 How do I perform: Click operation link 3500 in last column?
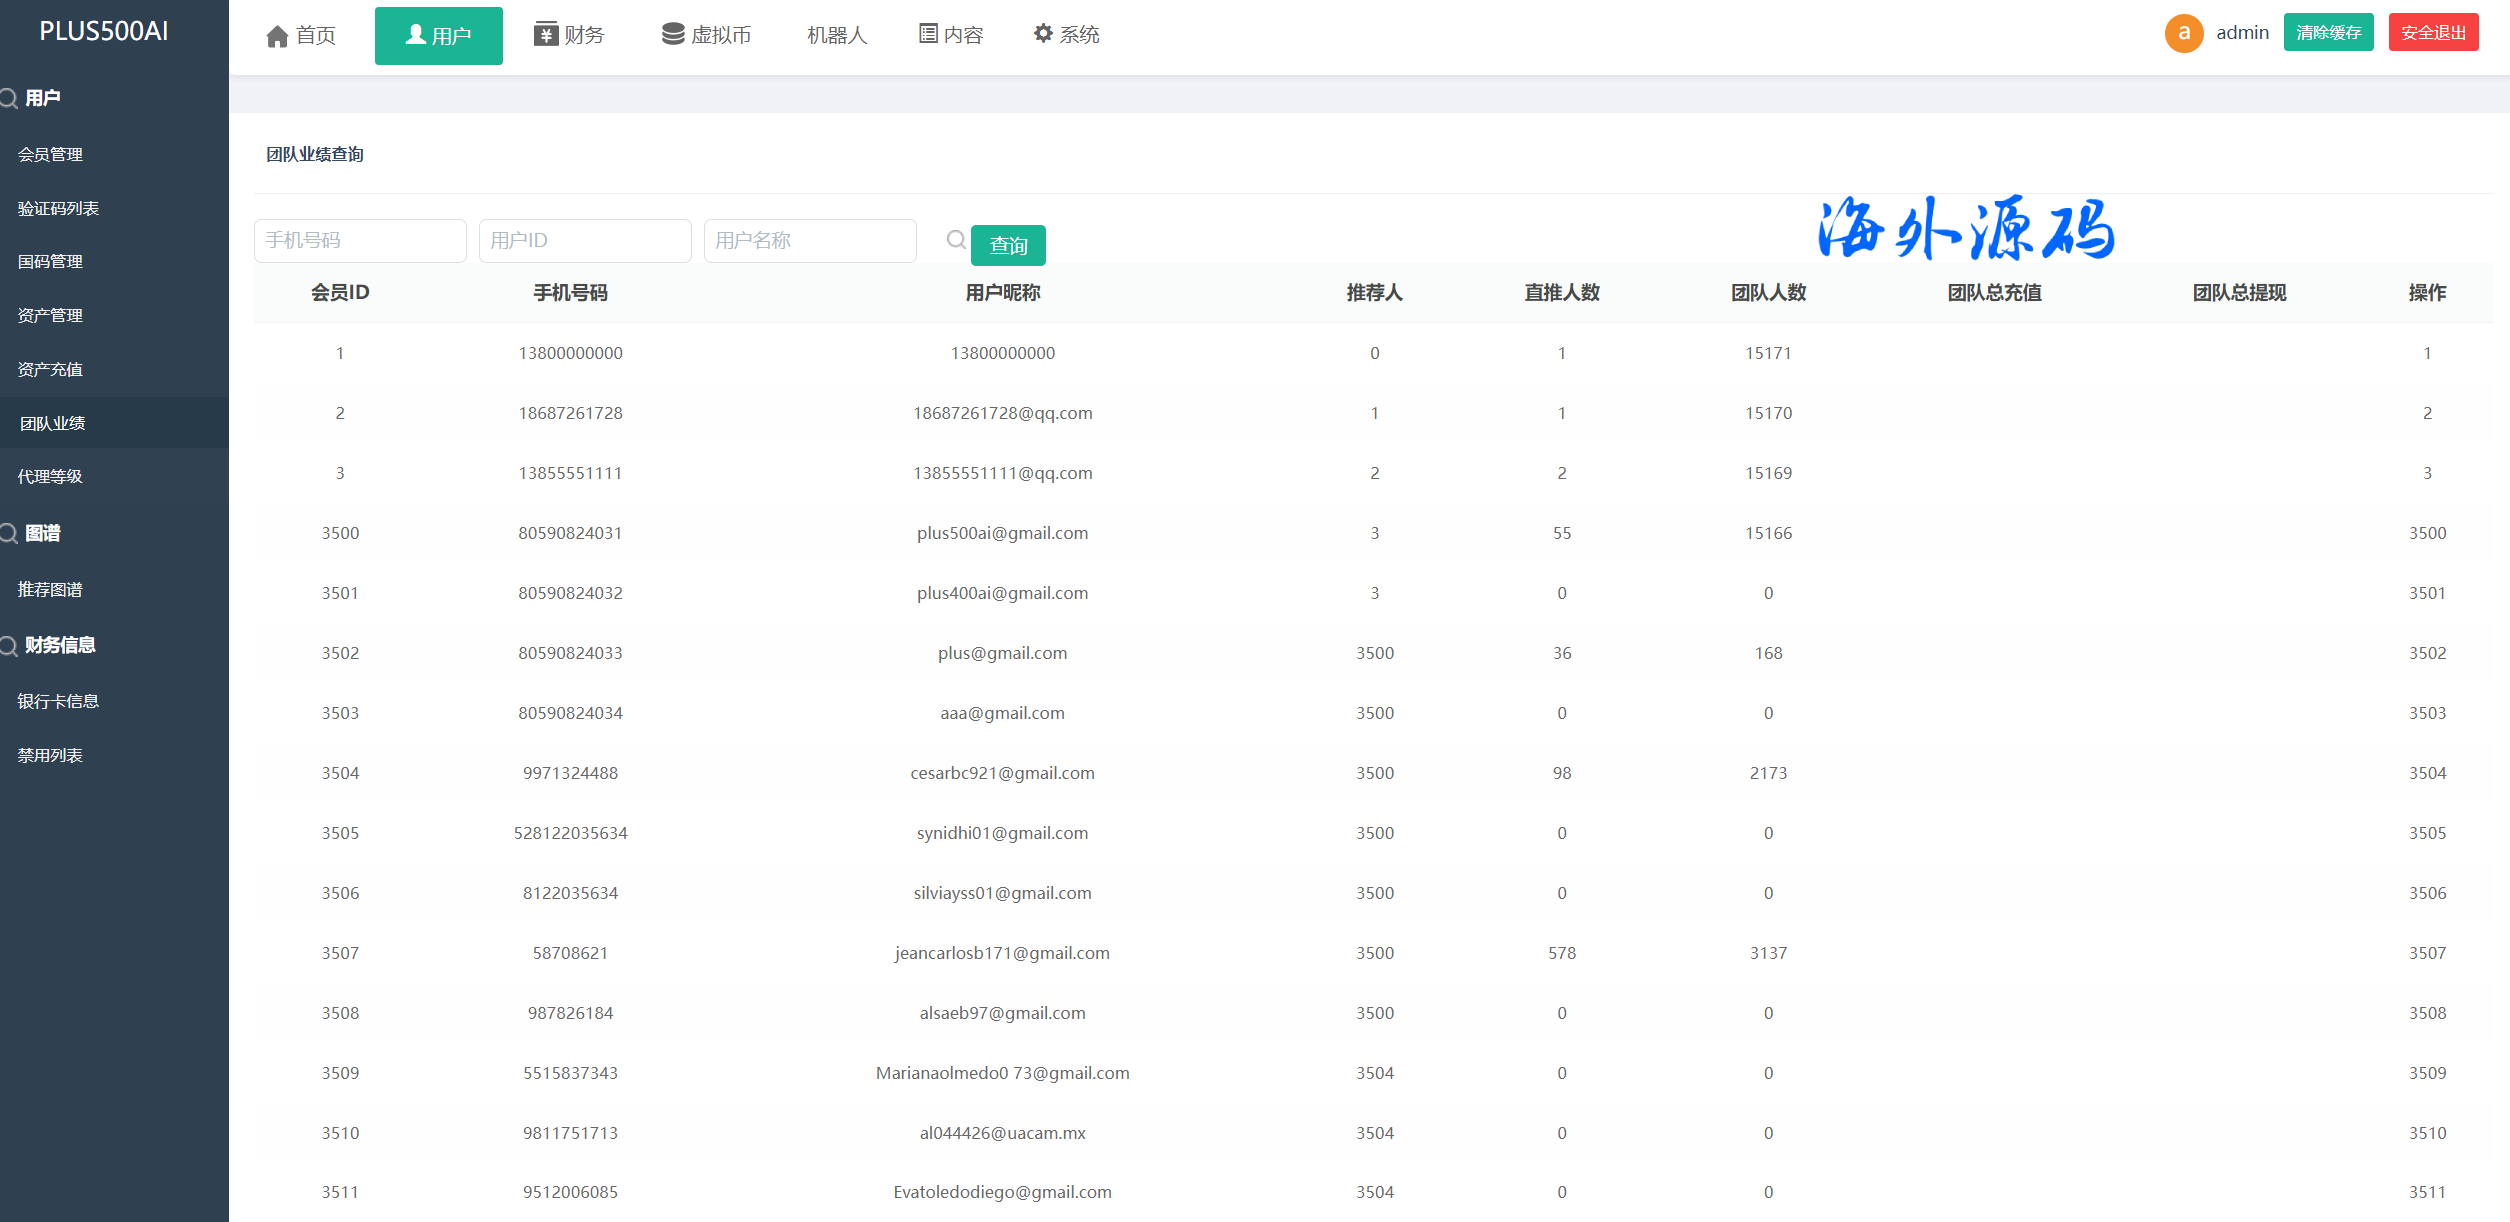tap(2427, 533)
